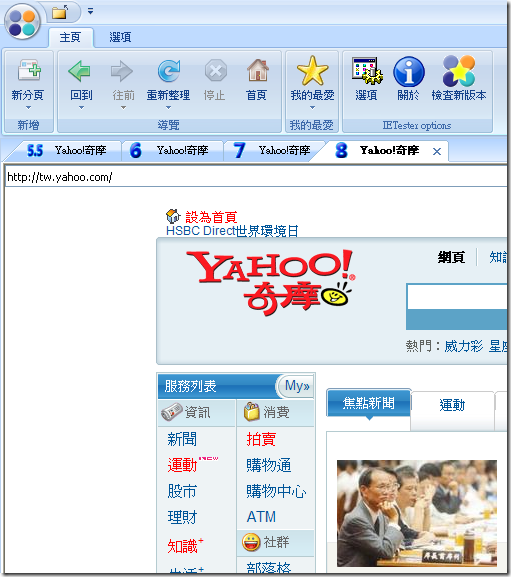511x577 pixels.
Task: Click the 我的最愛 favorites star icon
Action: pos(312,71)
